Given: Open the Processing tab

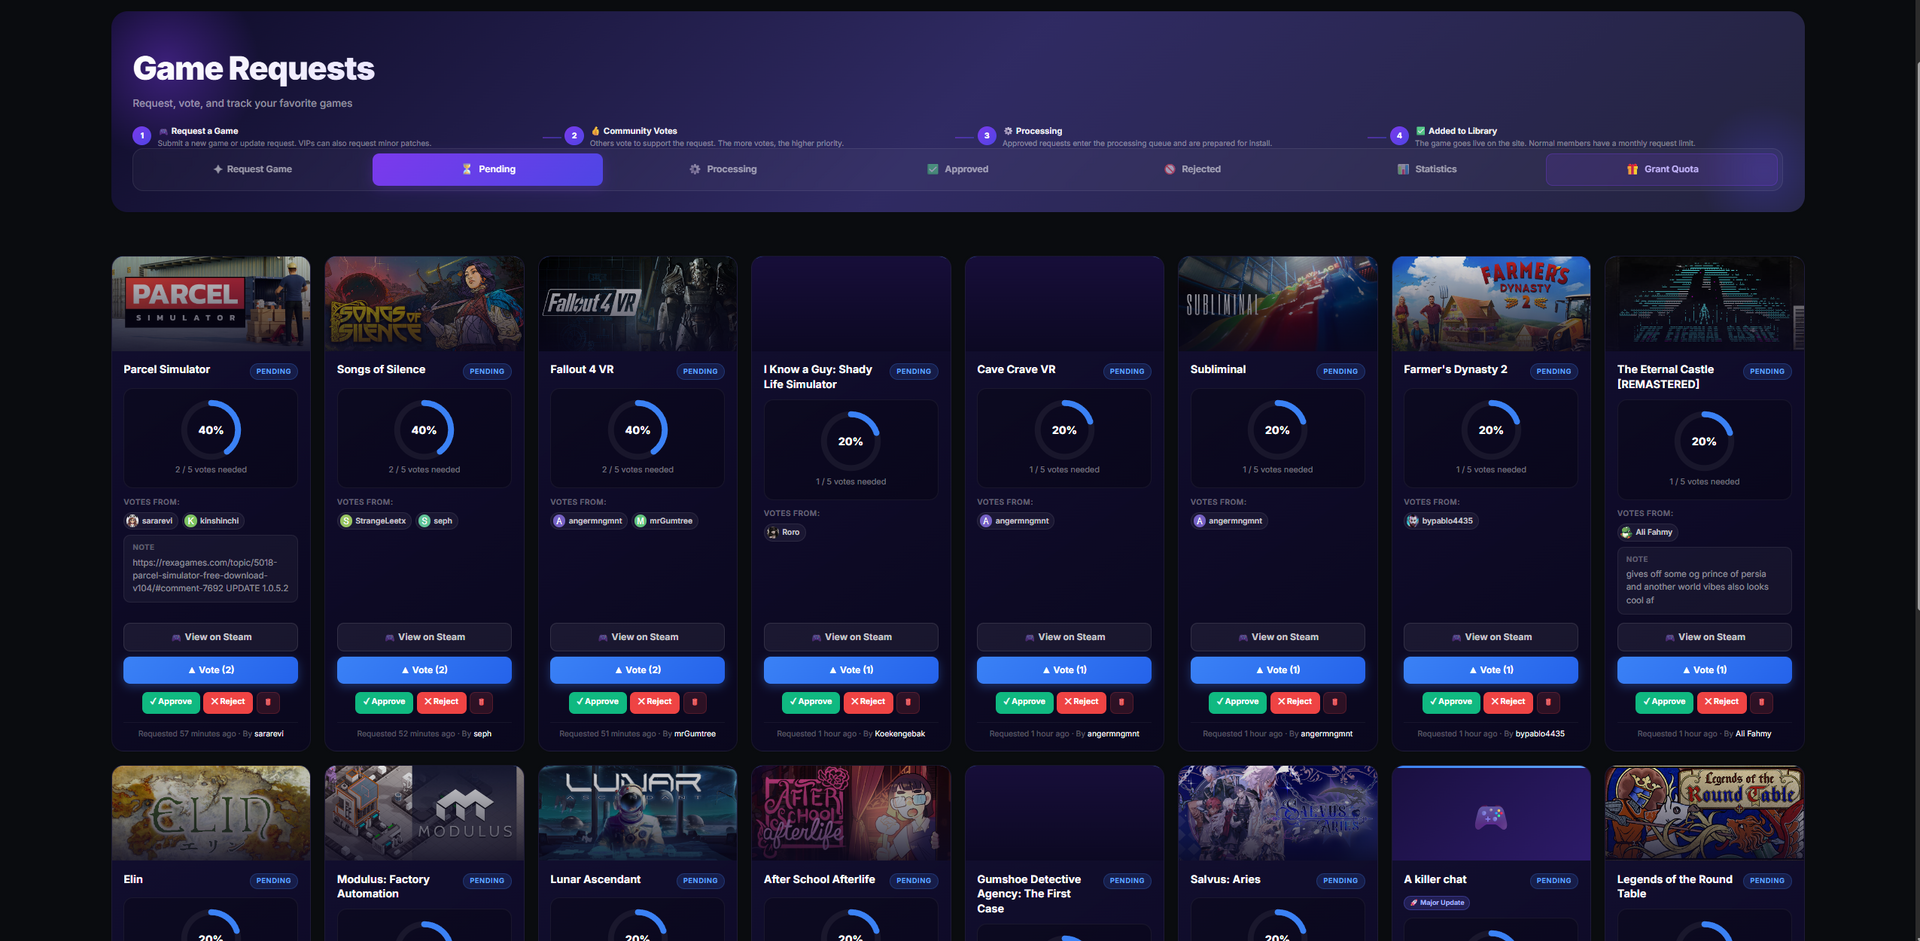Looking at the screenshot, I should pos(723,169).
